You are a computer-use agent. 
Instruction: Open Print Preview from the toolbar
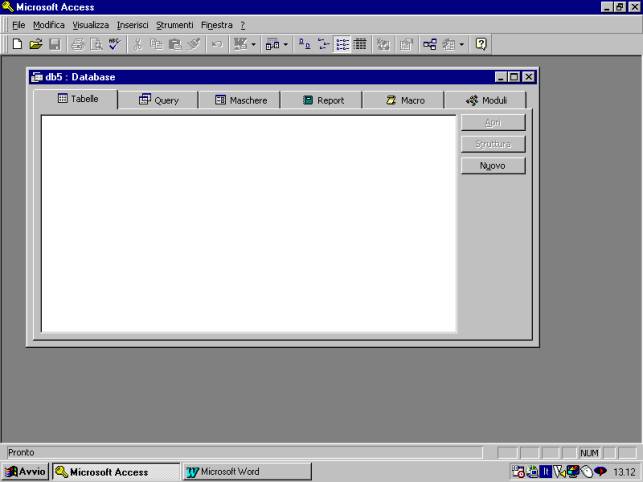click(x=96, y=44)
